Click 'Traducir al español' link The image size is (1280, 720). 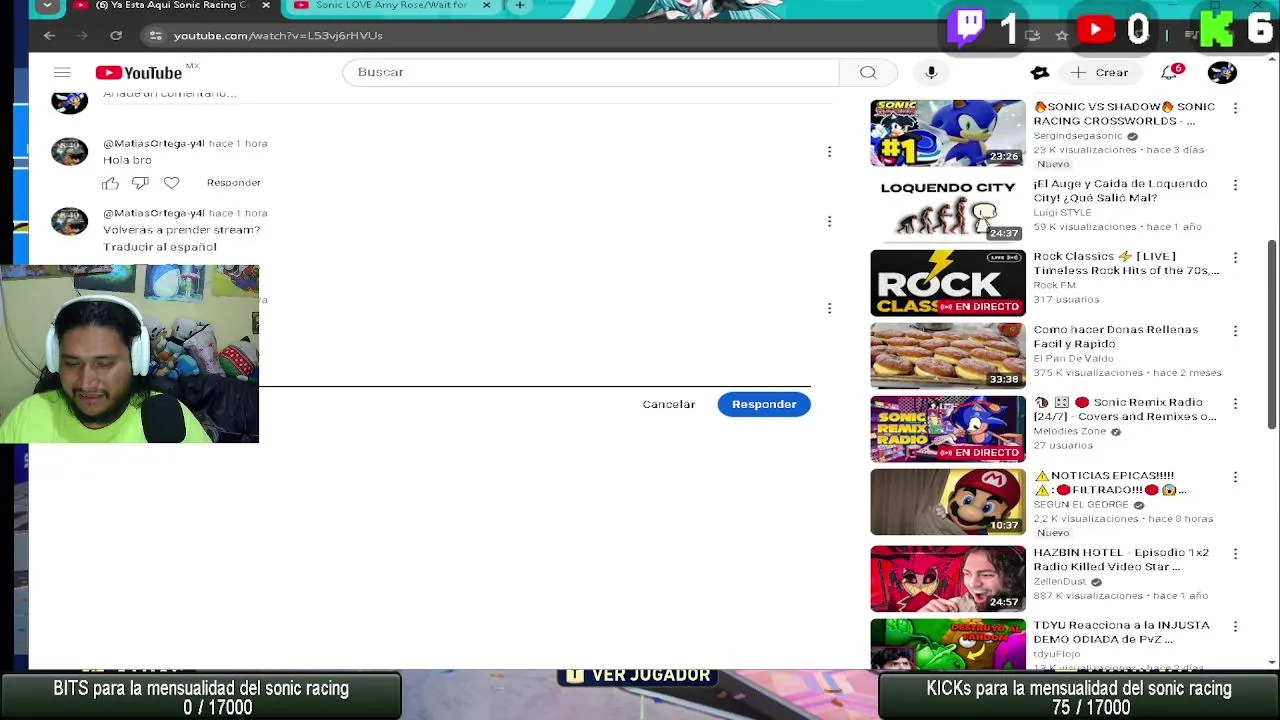pos(160,247)
